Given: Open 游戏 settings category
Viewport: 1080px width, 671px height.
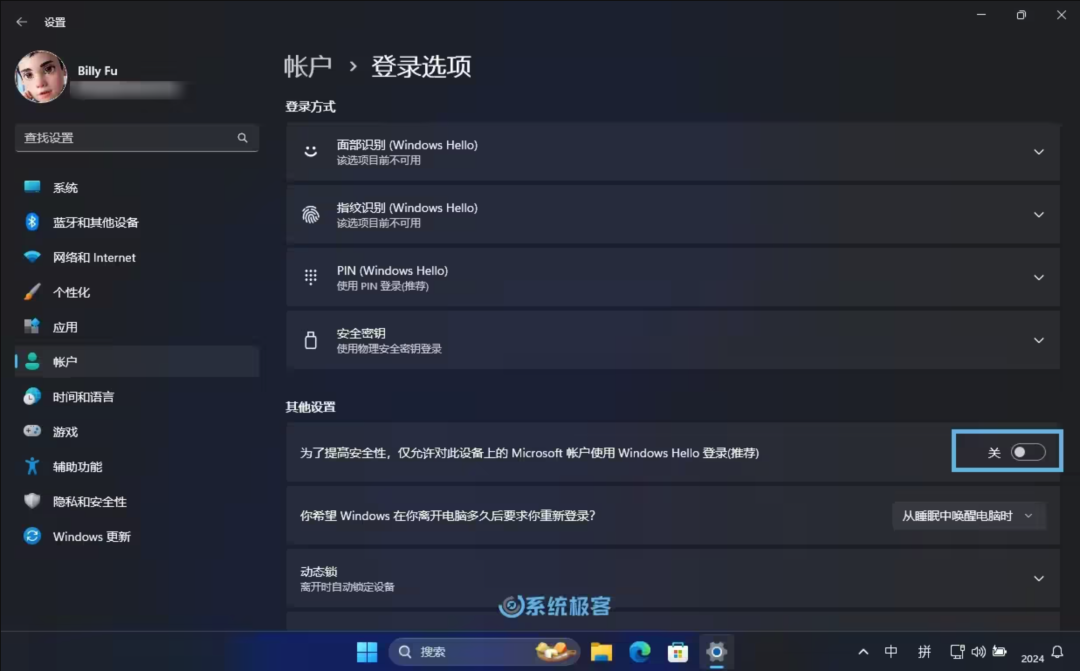Looking at the screenshot, I should (x=136, y=431).
